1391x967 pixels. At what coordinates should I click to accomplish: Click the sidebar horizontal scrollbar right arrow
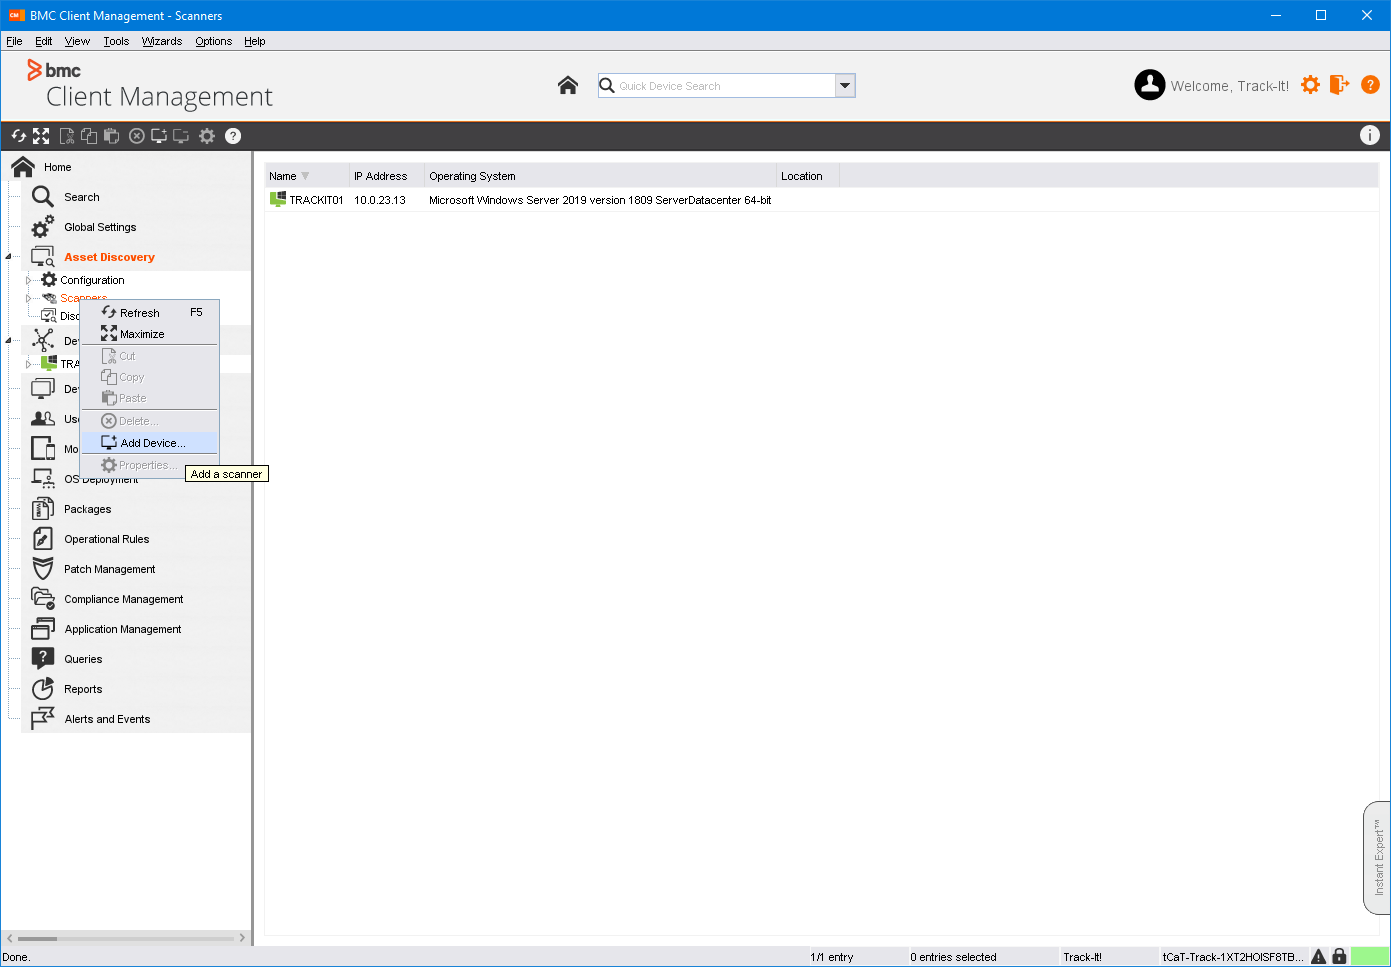click(242, 938)
